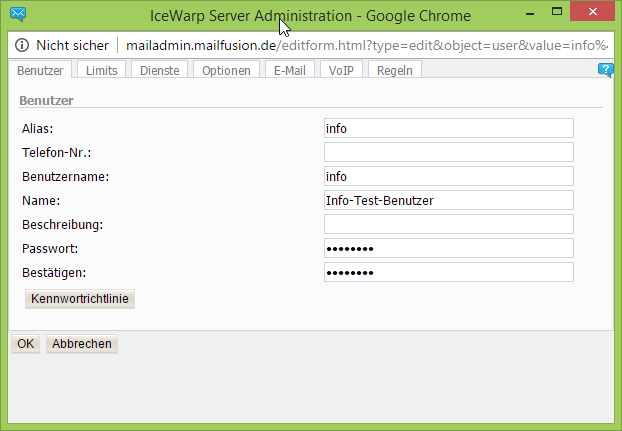Switch to the Benutzer tab

point(40,70)
